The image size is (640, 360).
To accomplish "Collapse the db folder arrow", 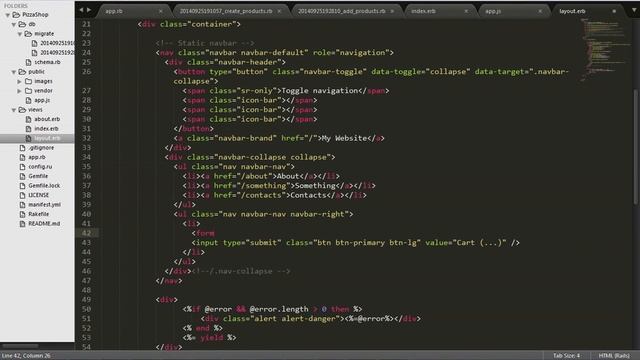I will pos(14,24).
